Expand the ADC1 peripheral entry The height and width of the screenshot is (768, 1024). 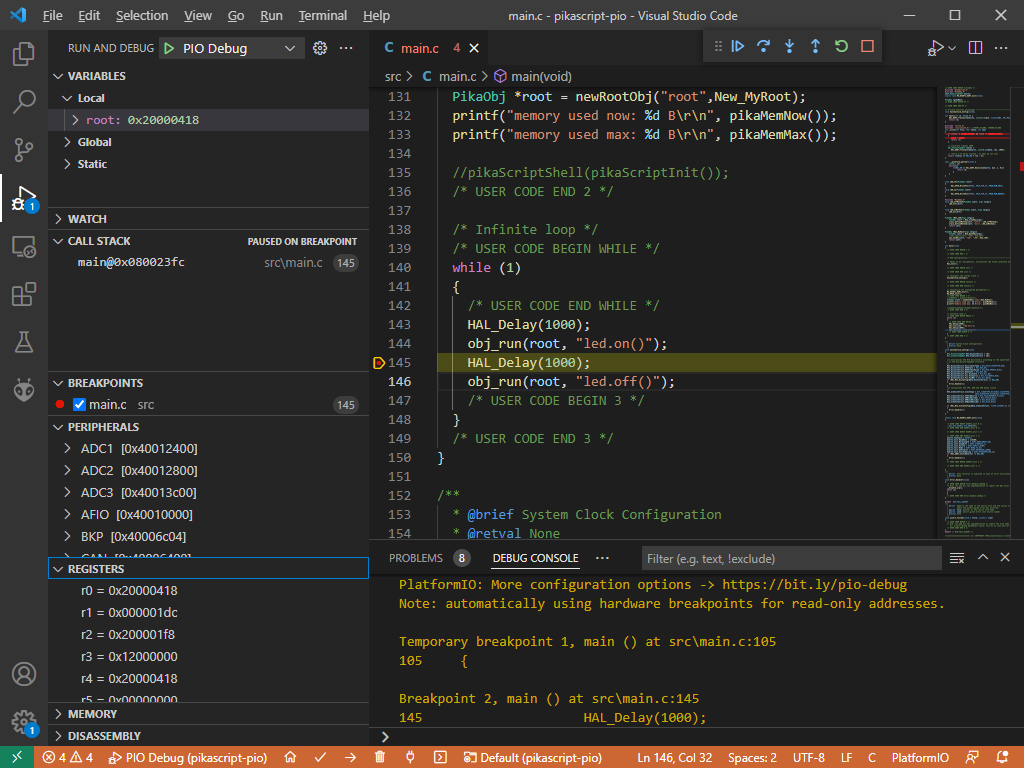(97, 448)
